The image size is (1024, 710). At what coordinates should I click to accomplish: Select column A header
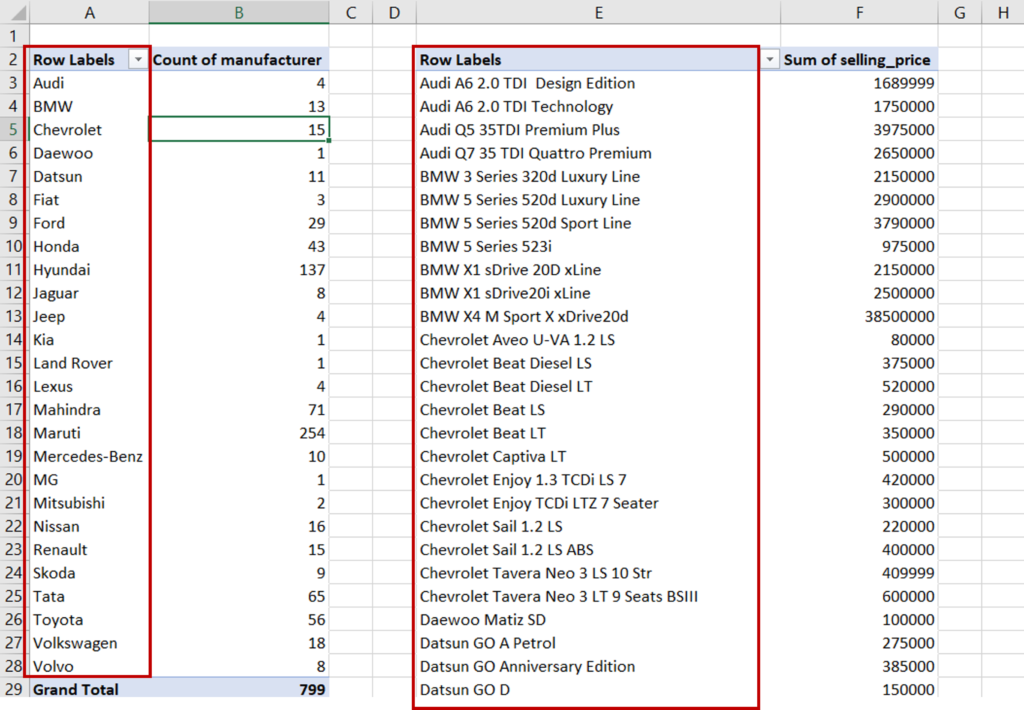(x=89, y=12)
